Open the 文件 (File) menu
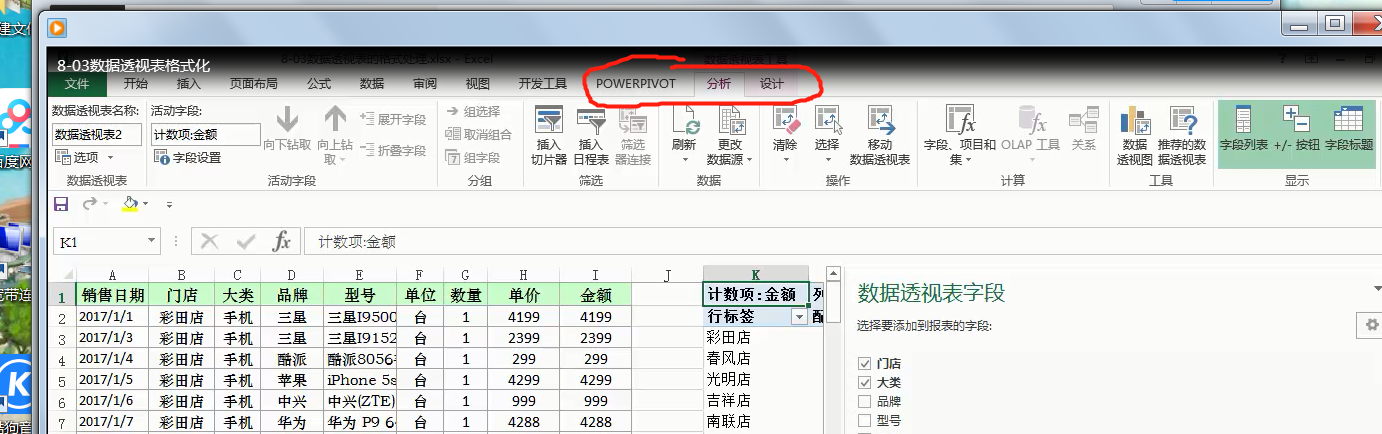Screen dimensions: 1382x434 (x=77, y=84)
